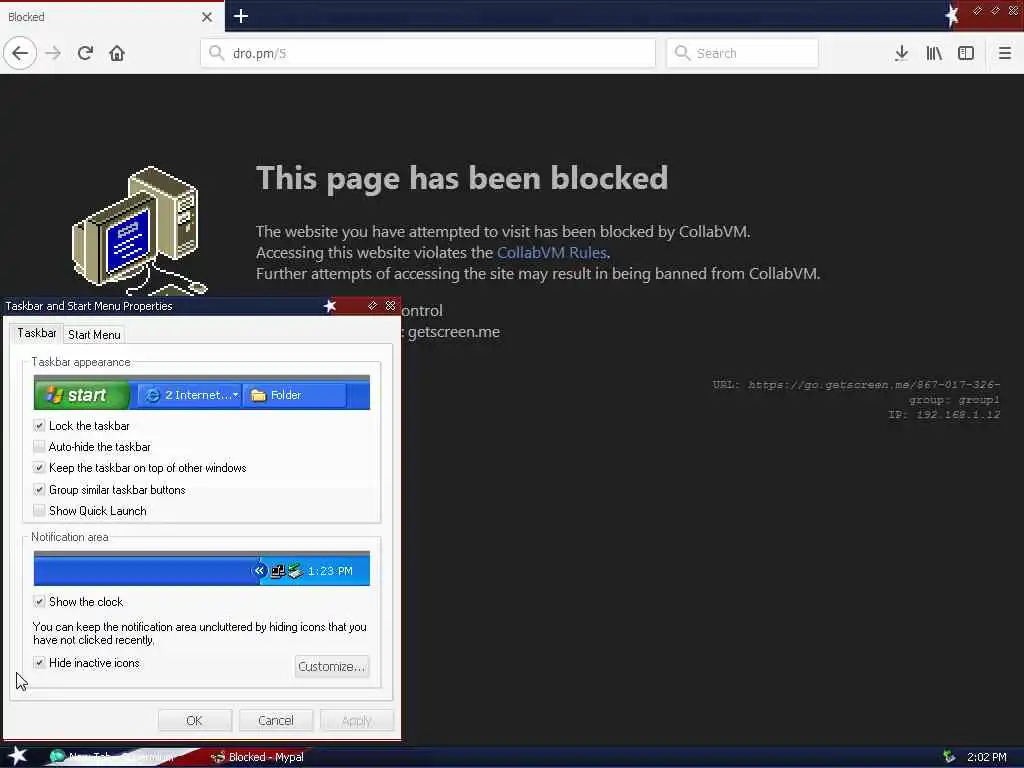
Task: Click the notification area chevron in preview
Action: (x=259, y=571)
